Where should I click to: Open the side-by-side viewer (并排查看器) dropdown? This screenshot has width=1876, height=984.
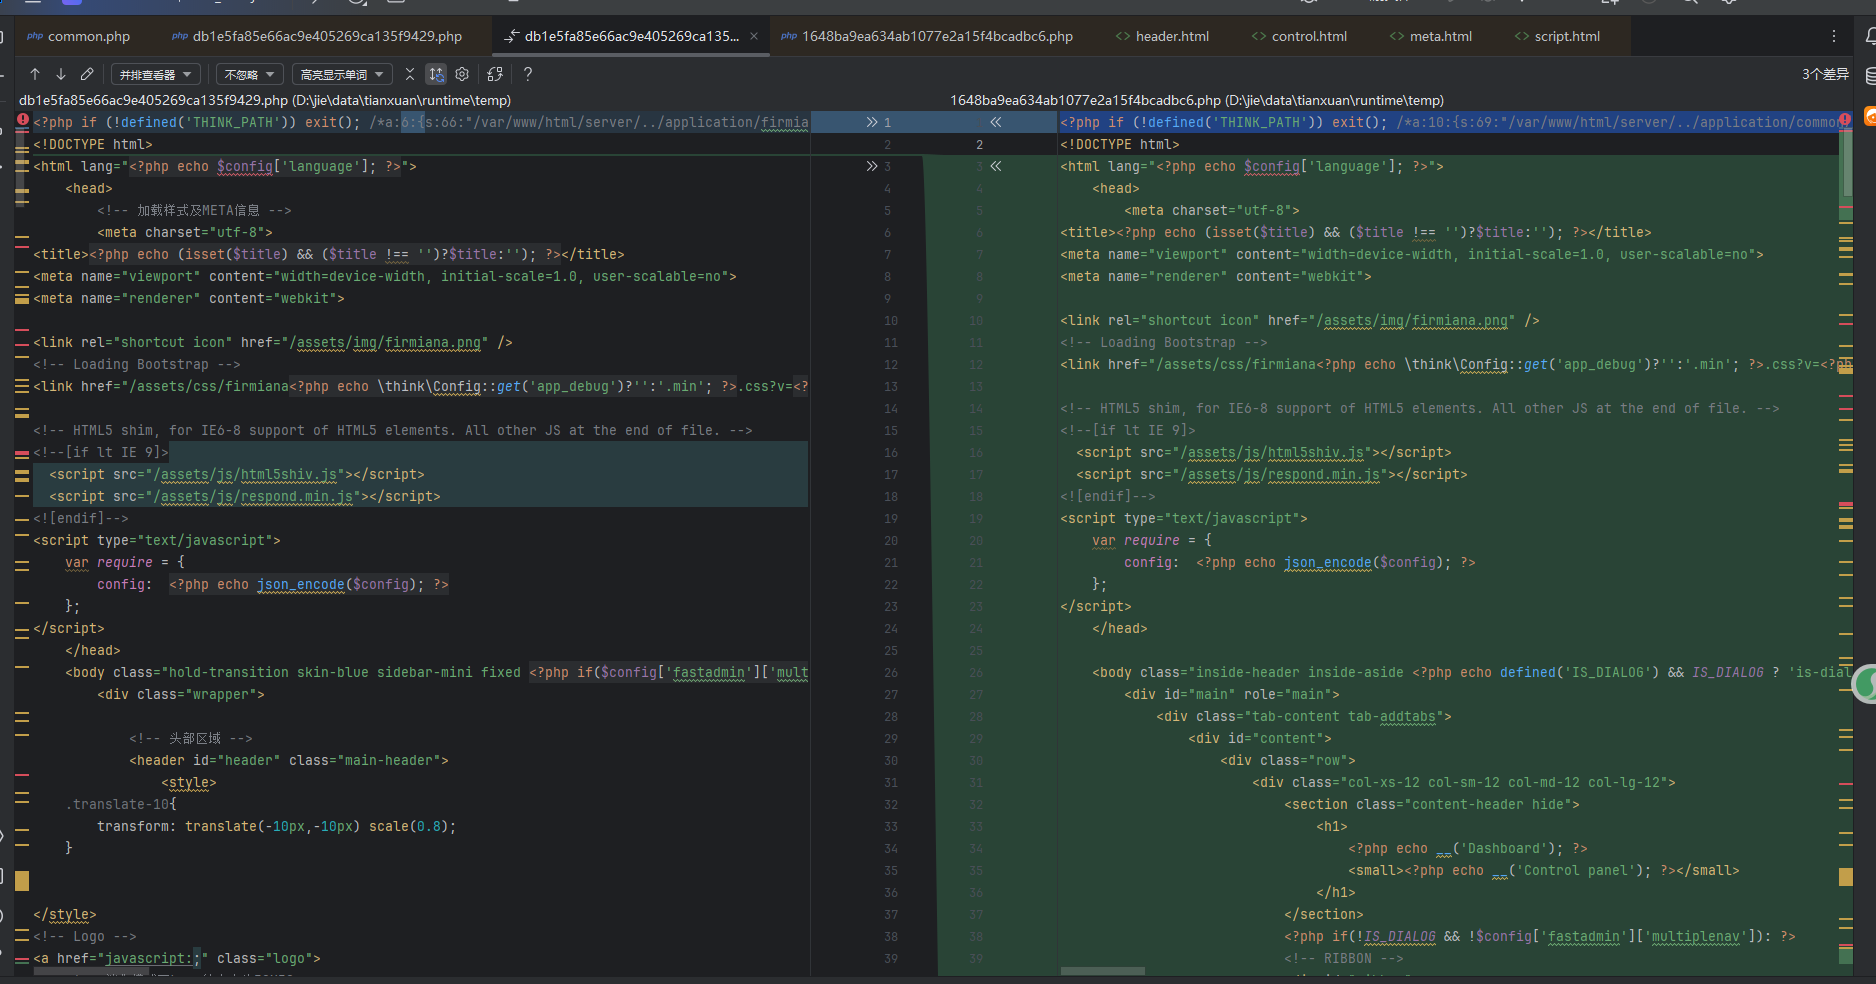pyautogui.click(x=156, y=75)
